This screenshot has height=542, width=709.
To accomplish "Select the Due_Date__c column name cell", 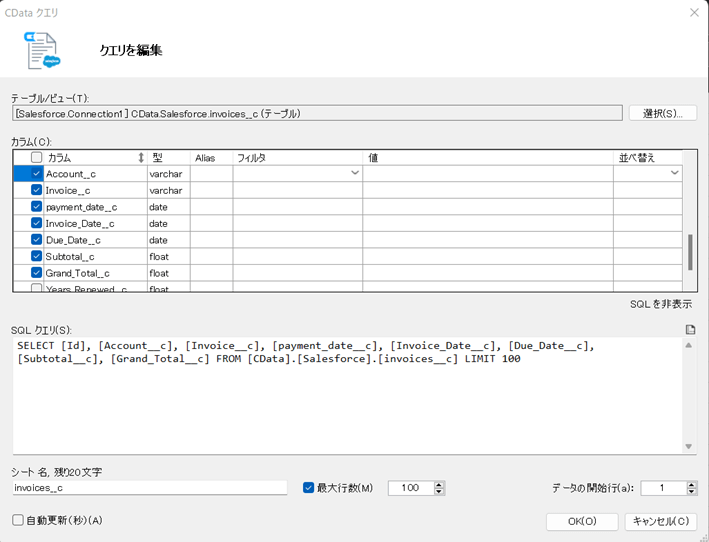I will (x=95, y=240).
